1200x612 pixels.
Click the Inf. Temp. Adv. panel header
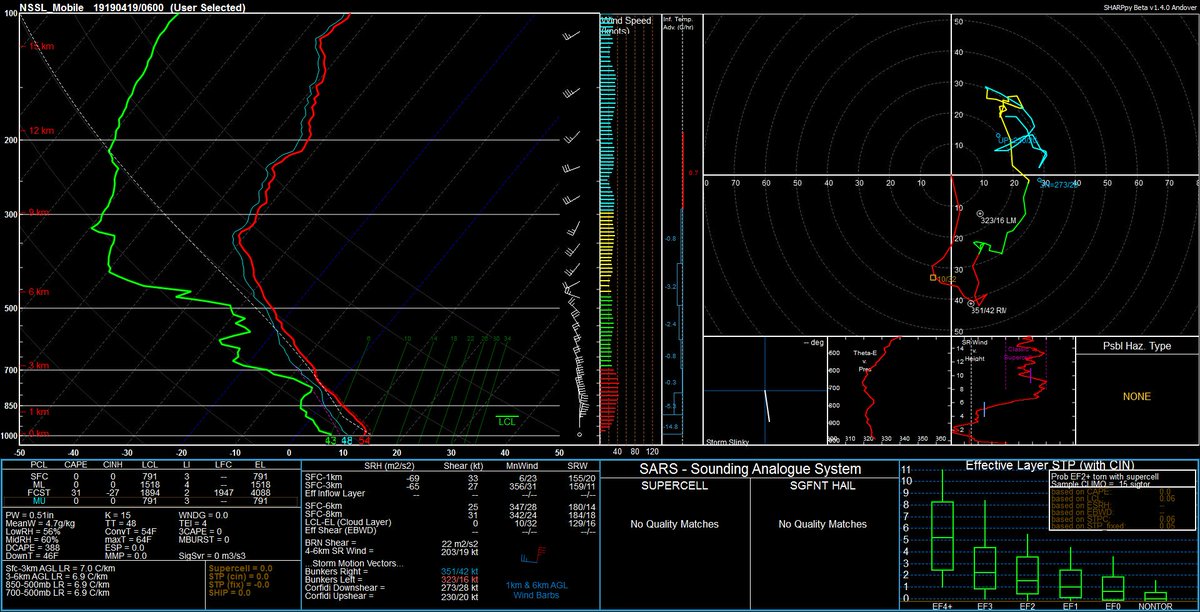(679, 23)
